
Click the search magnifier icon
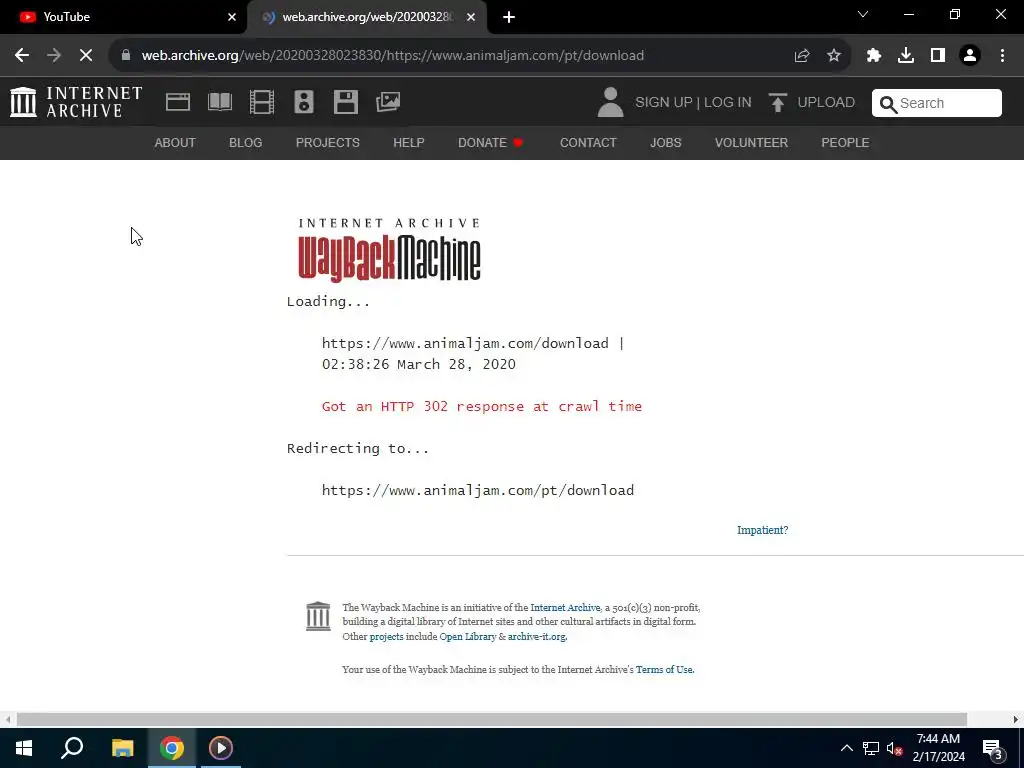coord(888,104)
